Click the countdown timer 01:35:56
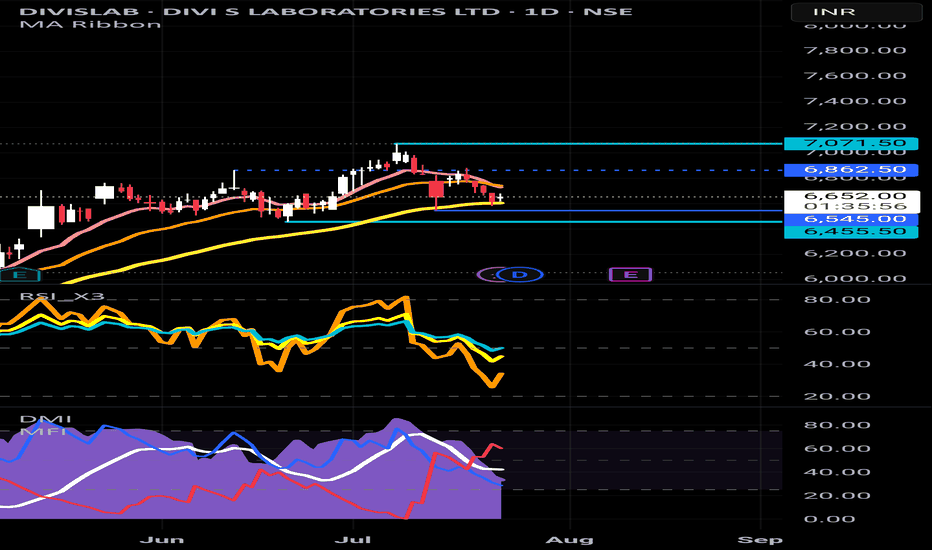Viewport: 932px width, 550px height. point(855,207)
